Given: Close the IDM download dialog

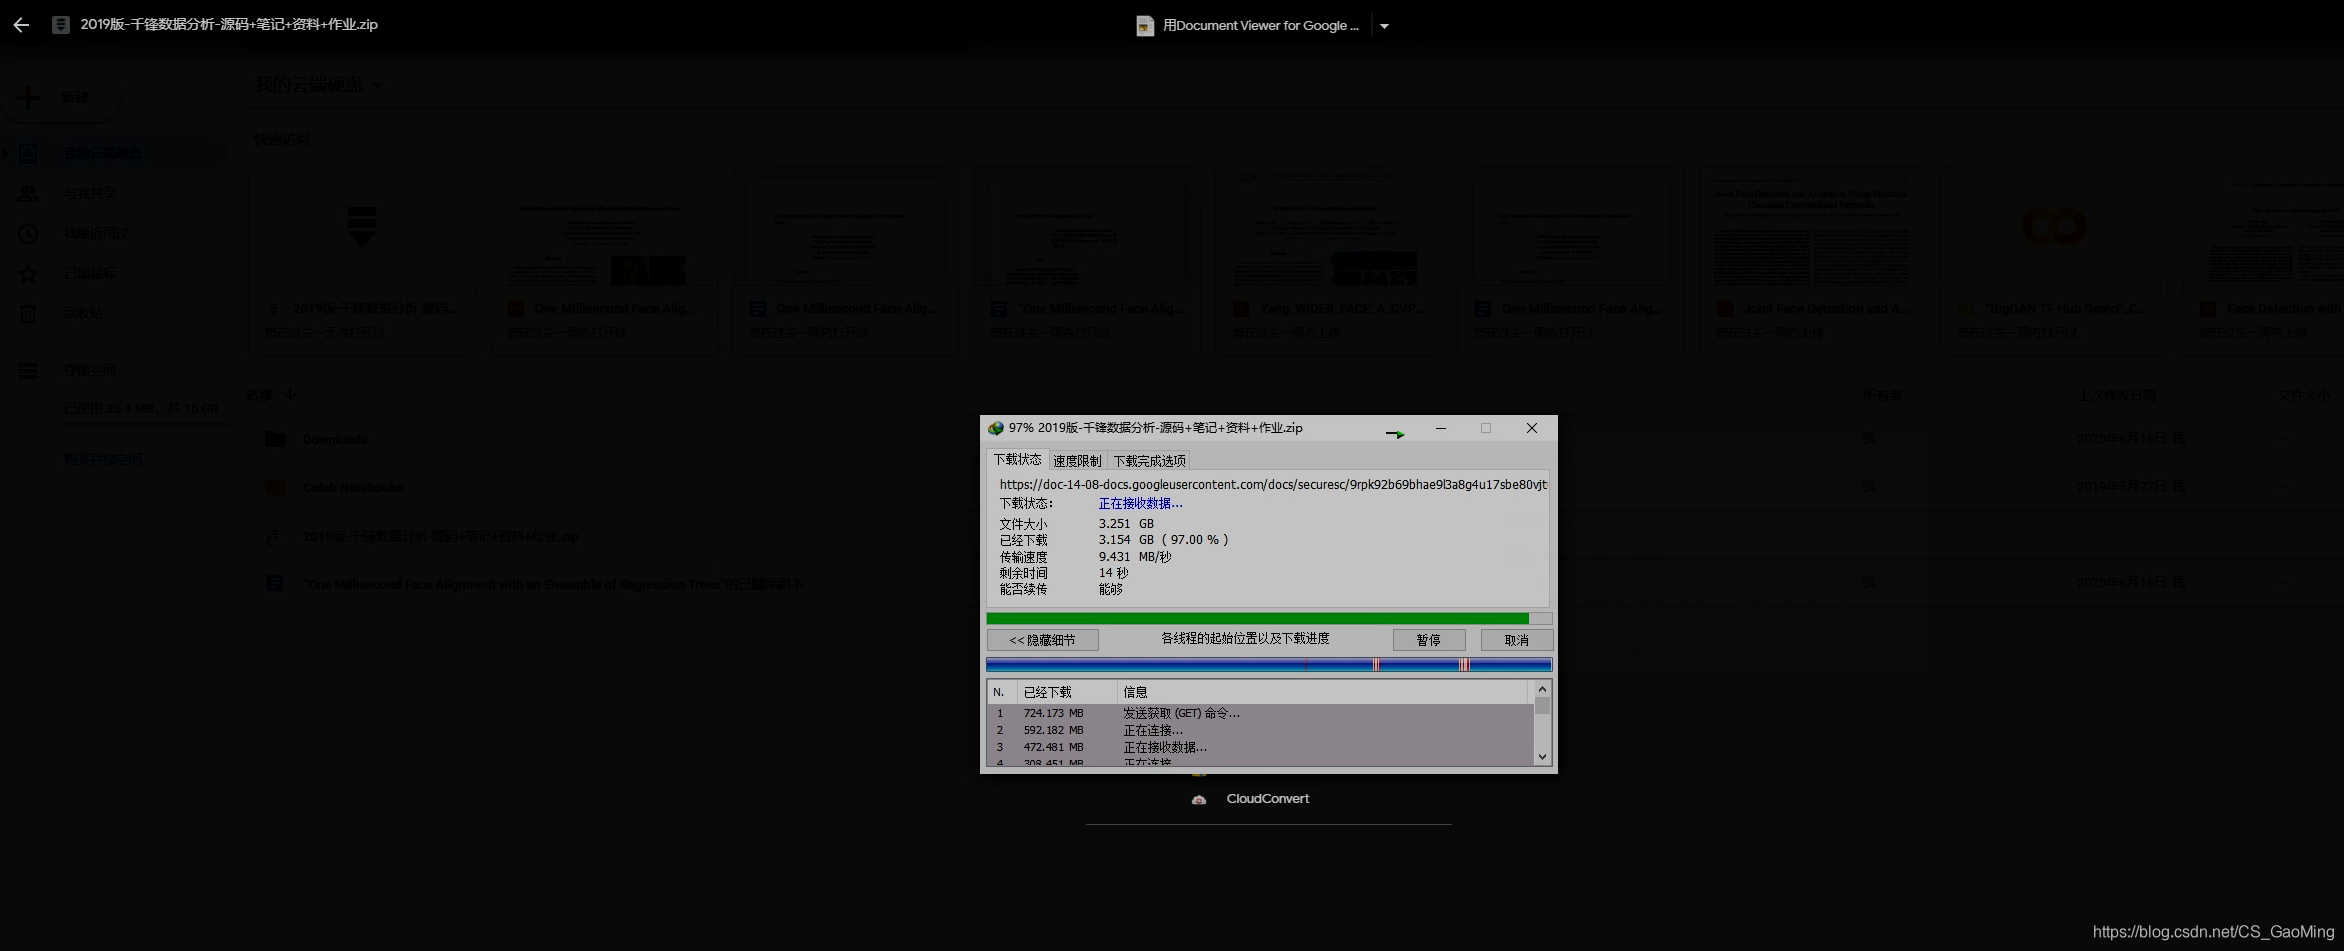Looking at the screenshot, I should coord(1532,428).
